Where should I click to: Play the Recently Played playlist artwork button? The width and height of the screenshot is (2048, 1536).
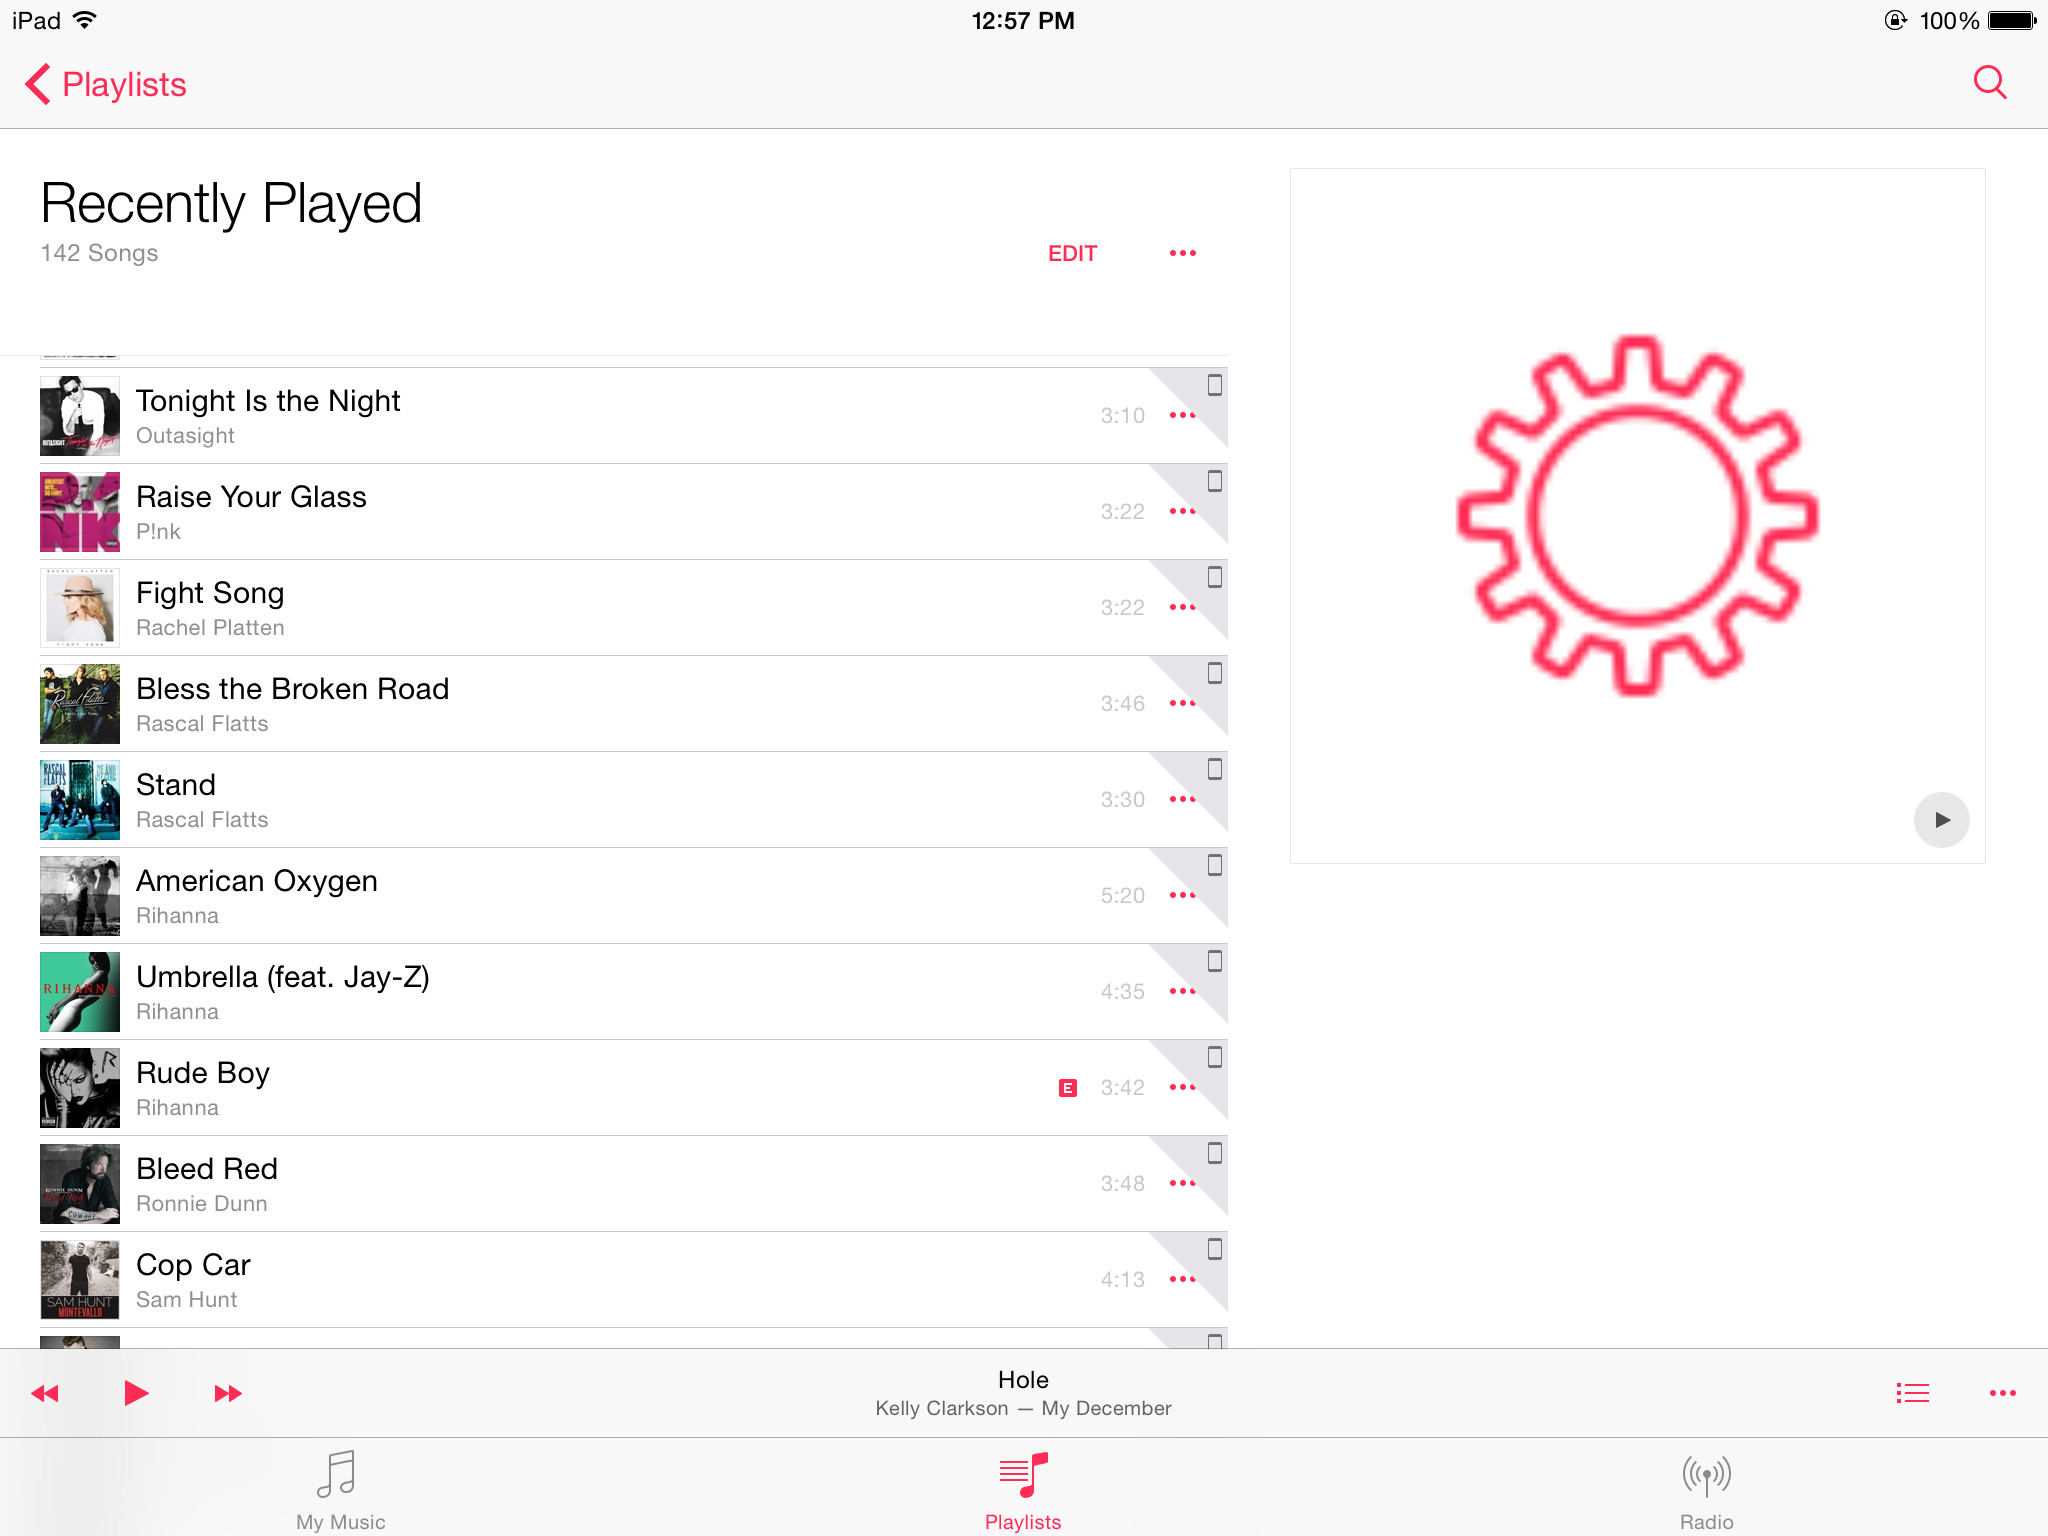(1941, 820)
